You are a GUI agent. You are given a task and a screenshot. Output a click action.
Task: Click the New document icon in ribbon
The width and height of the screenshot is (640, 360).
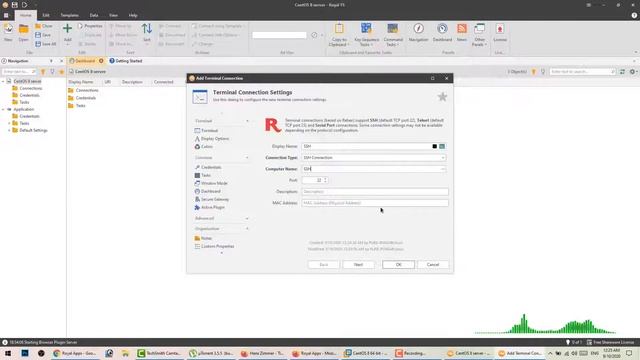[8, 29]
